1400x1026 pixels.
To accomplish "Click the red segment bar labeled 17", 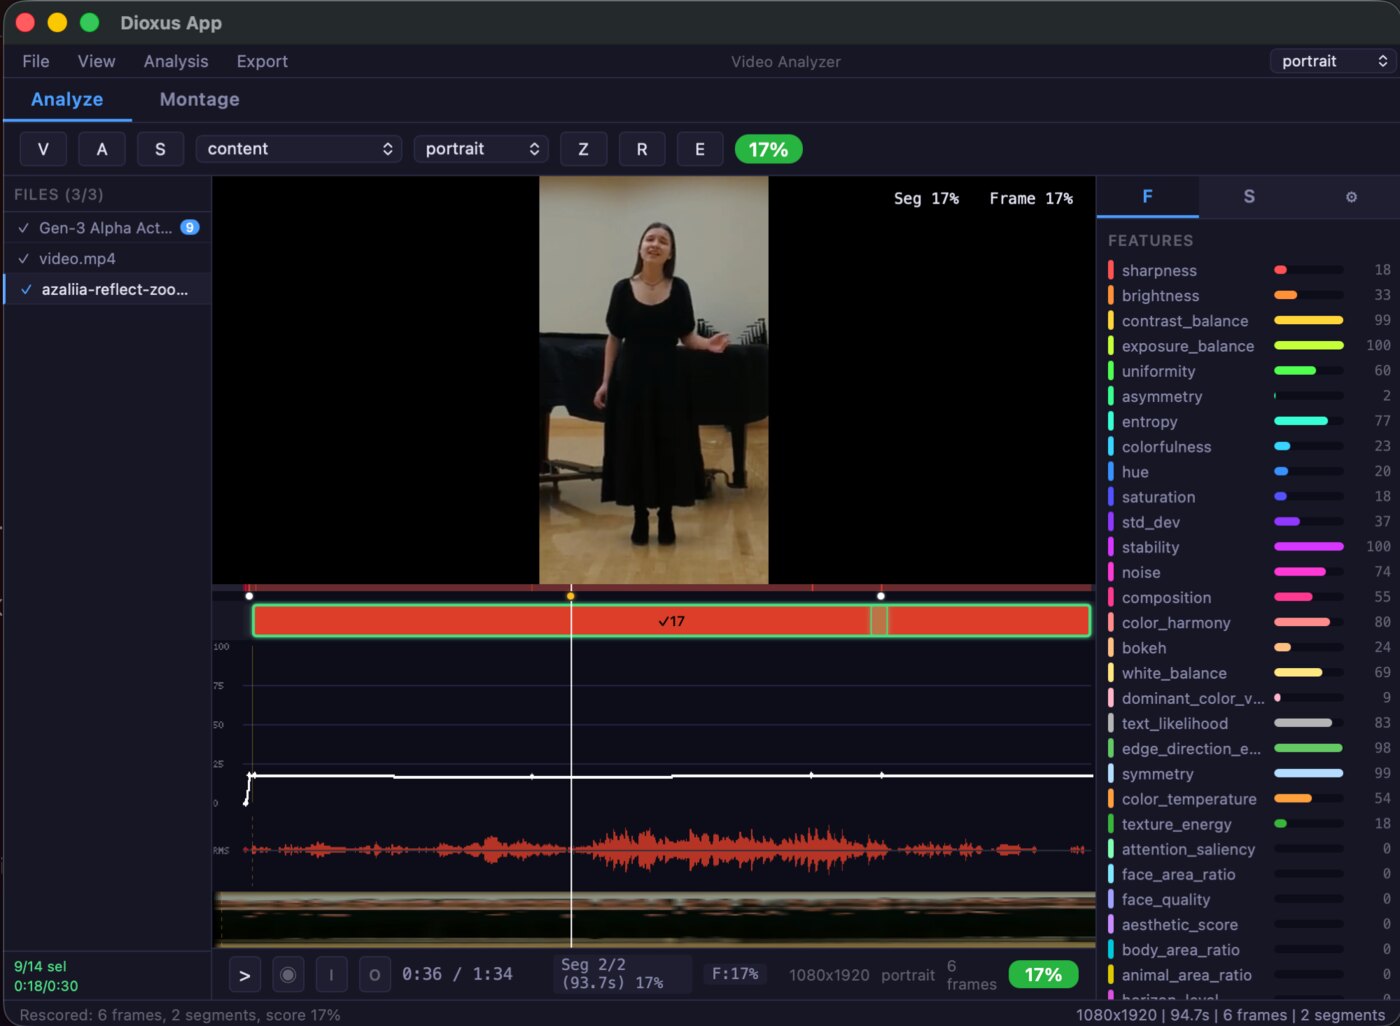I will click(671, 621).
